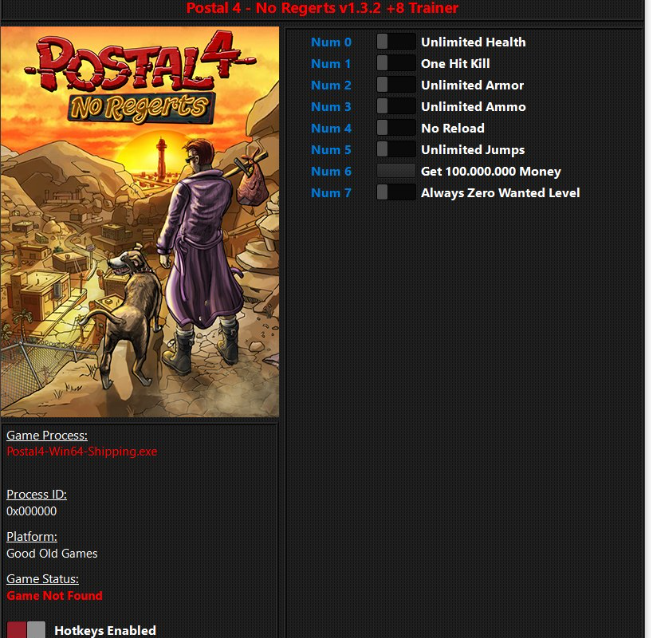Click the Game Process heading
This screenshot has height=638, width=651.
pos(47,435)
